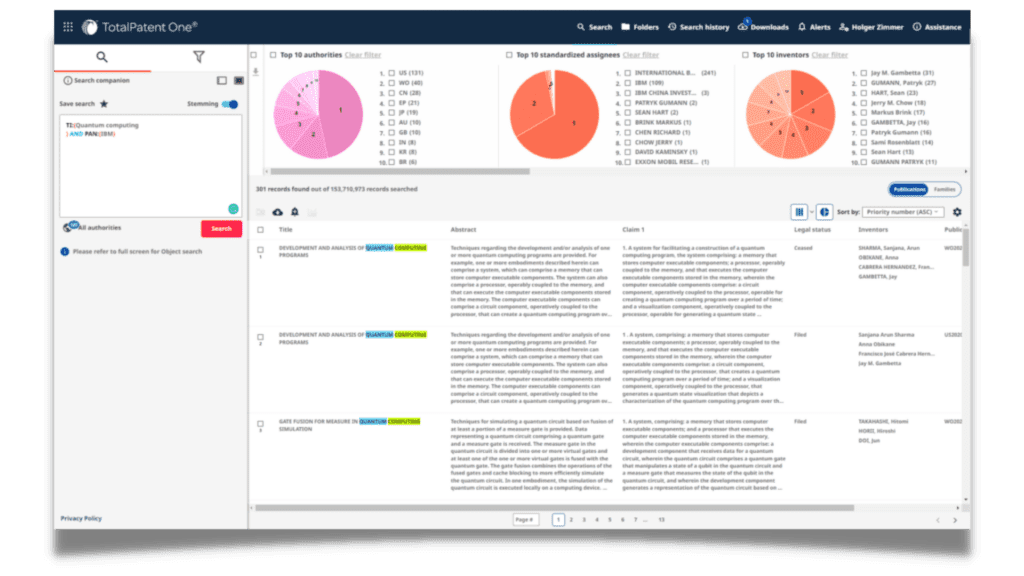Open the apps grid menu icon
This screenshot has width=1024, height=576.
(x=68, y=27)
